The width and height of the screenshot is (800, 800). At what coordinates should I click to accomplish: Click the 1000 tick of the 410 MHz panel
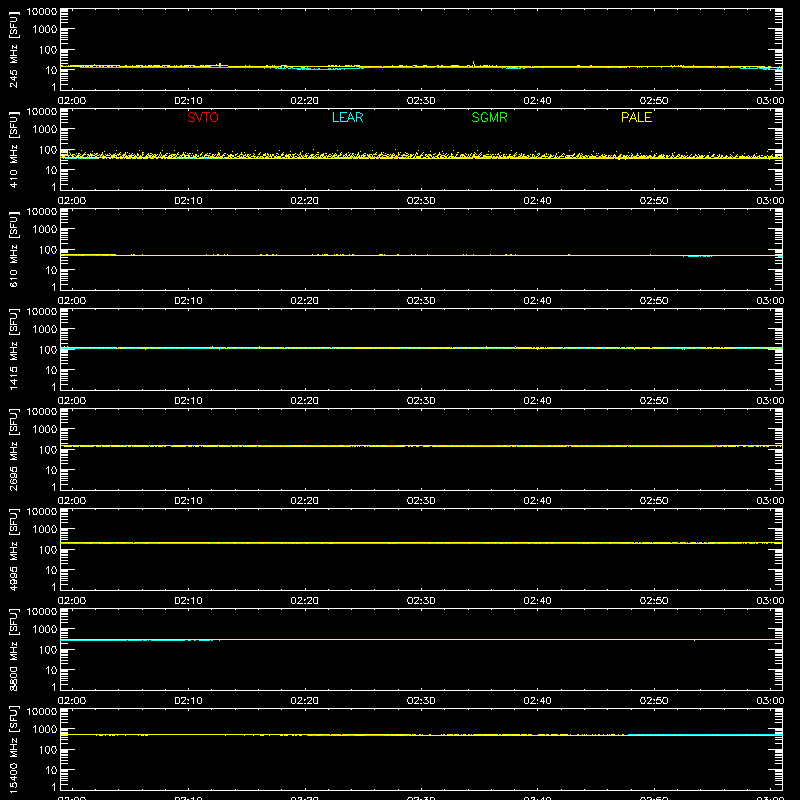[x=45, y=130]
